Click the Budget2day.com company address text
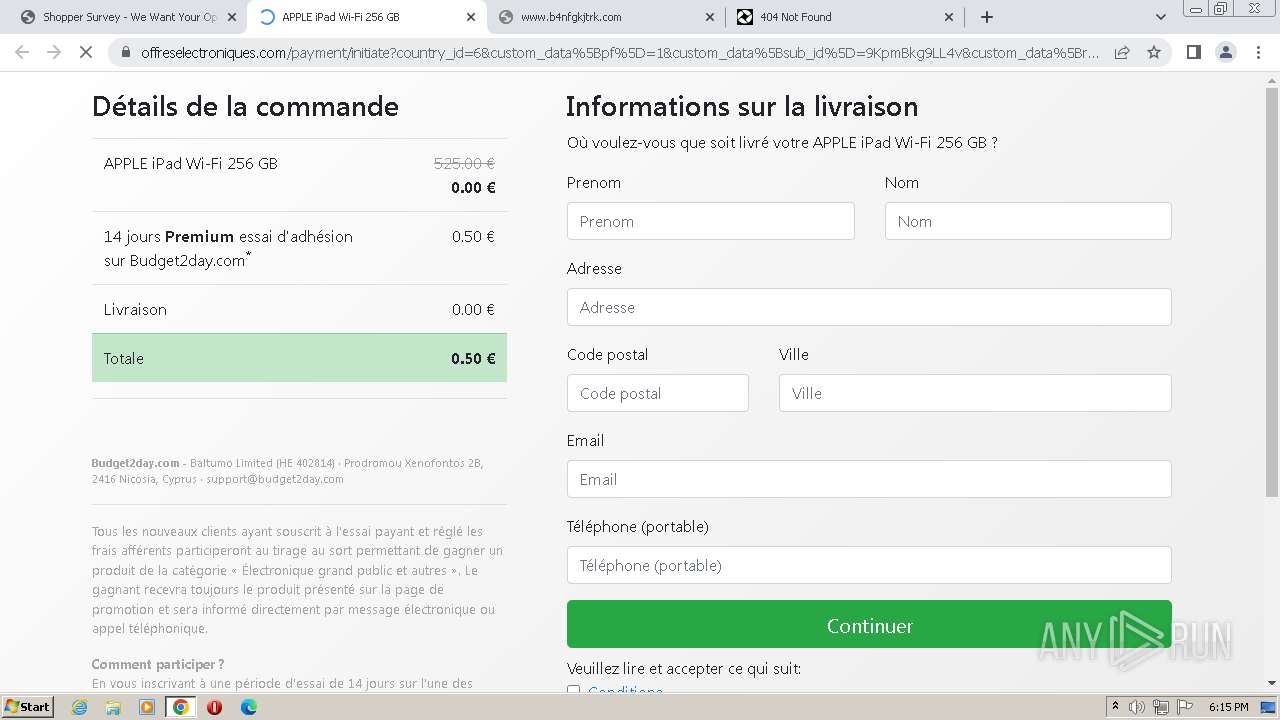1280x720 pixels. tap(288, 471)
